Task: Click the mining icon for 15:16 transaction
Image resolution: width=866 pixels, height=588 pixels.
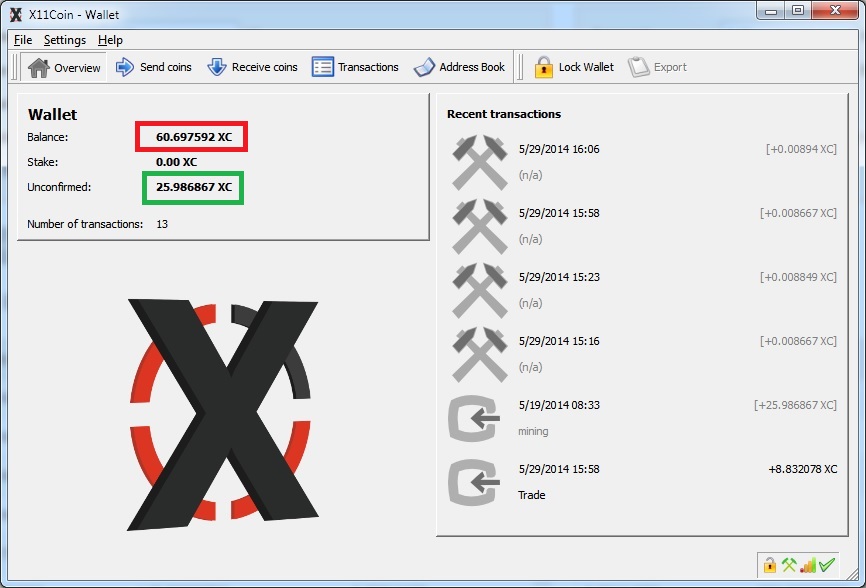Action: click(479, 354)
